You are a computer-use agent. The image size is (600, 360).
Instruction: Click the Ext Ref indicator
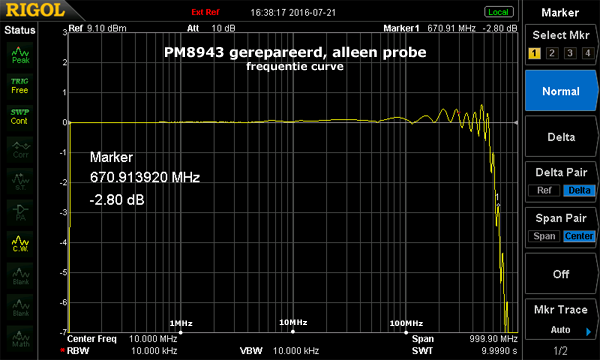click(205, 12)
